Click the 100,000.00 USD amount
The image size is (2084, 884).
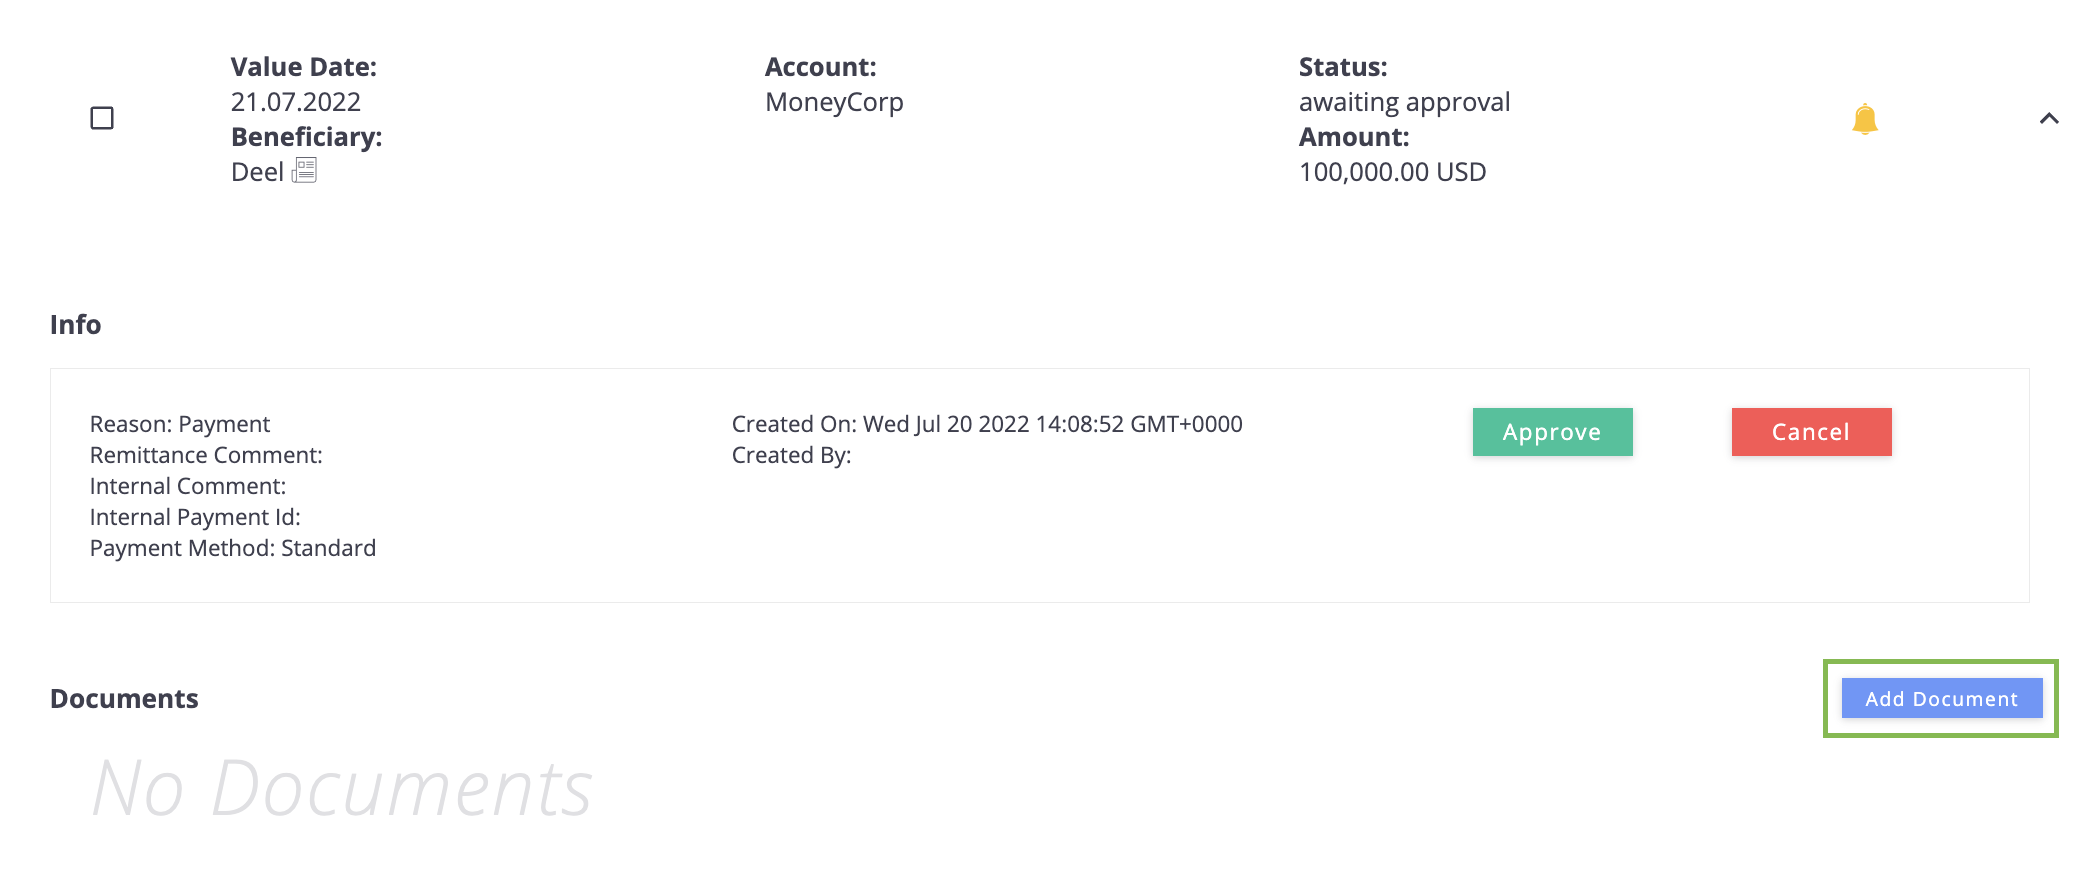point(1392,172)
